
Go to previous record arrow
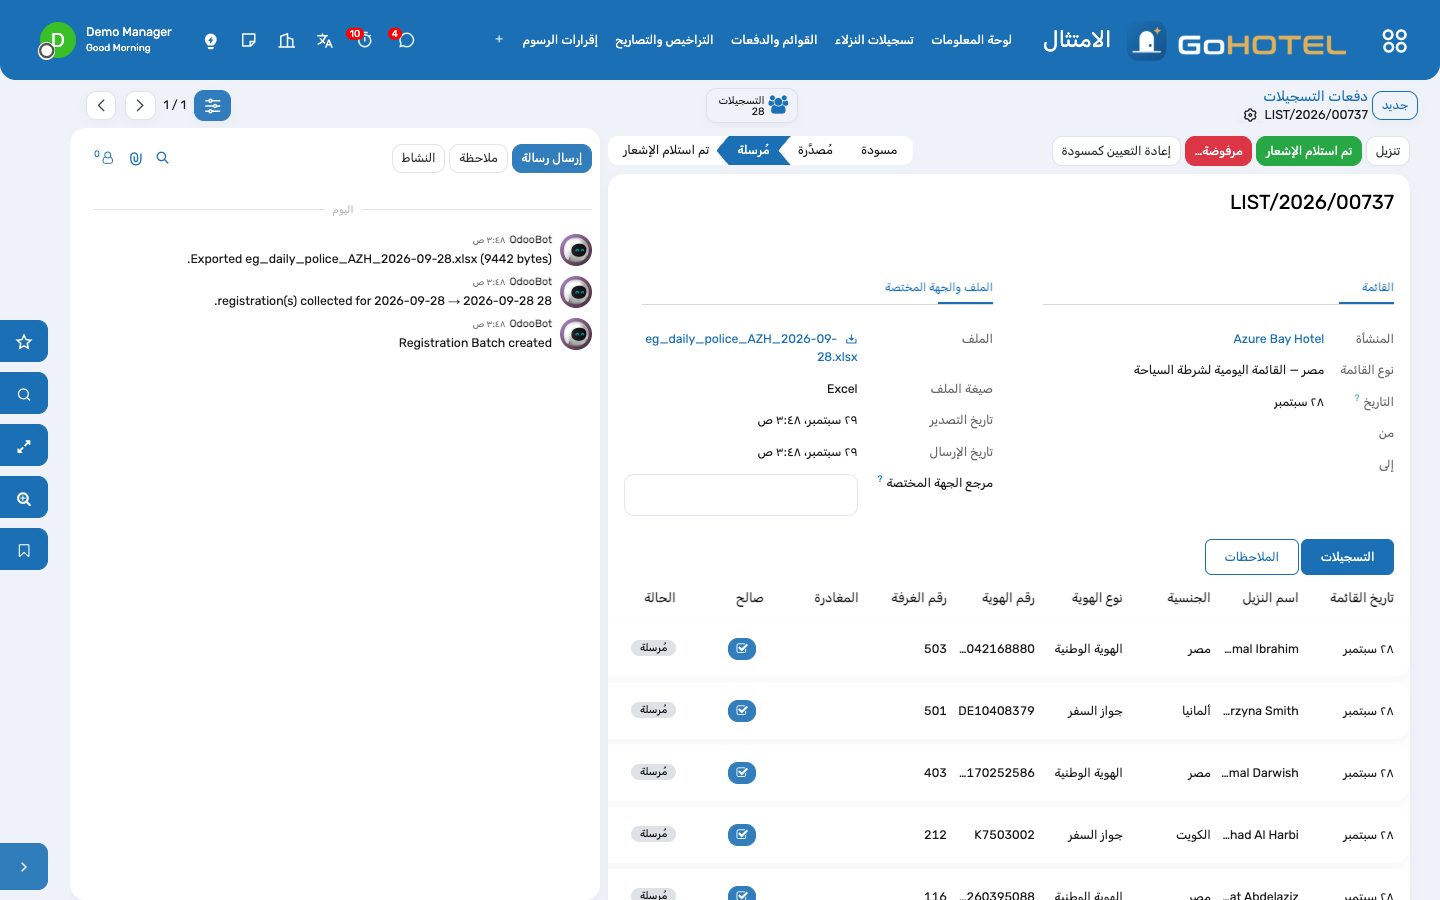click(102, 105)
